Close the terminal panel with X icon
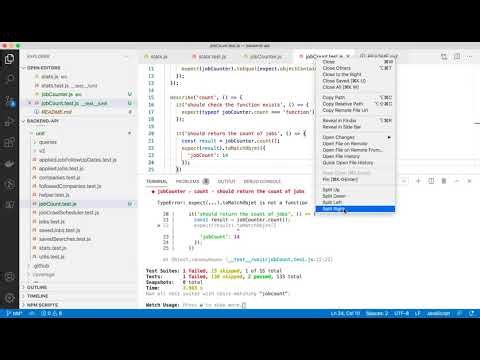 click(469, 181)
